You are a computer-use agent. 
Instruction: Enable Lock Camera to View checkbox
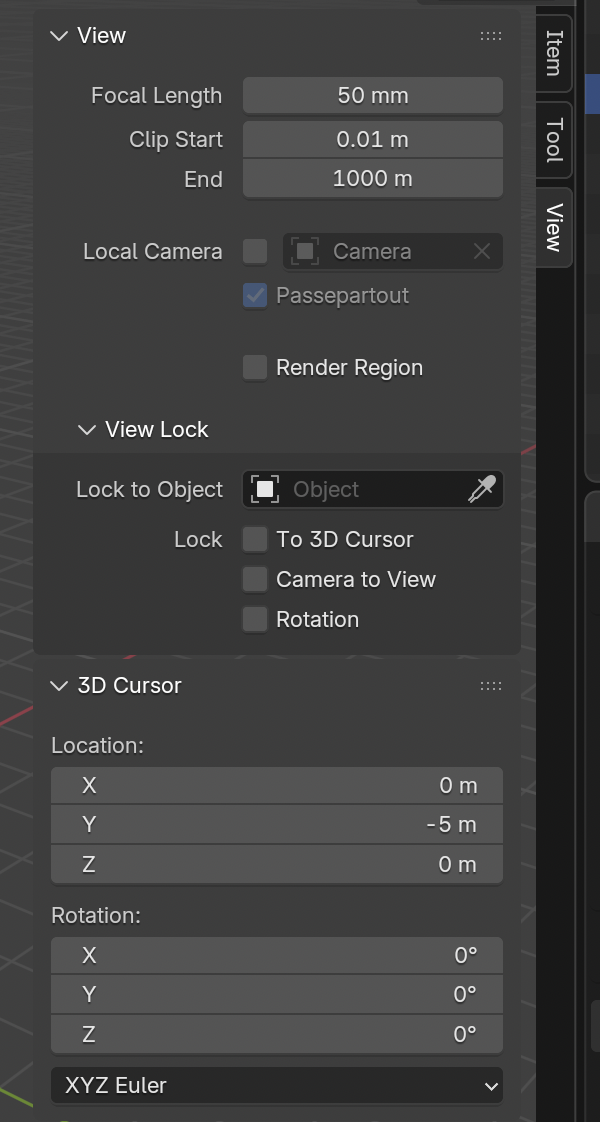click(x=256, y=580)
